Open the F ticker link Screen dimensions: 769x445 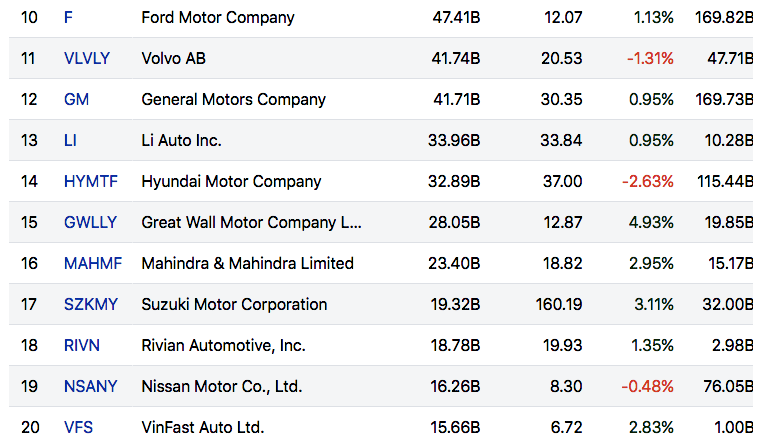68,17
